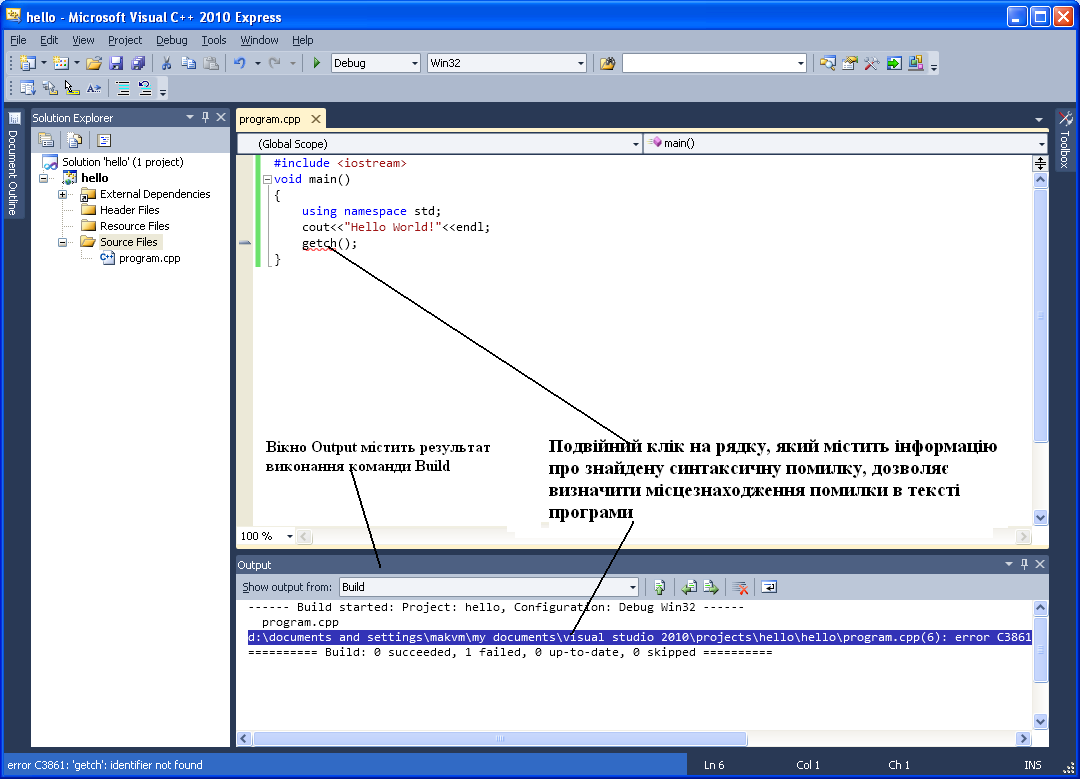The image size is (1080, 779).
Task: Open the Window menu
Action: [x=259, y=40]
